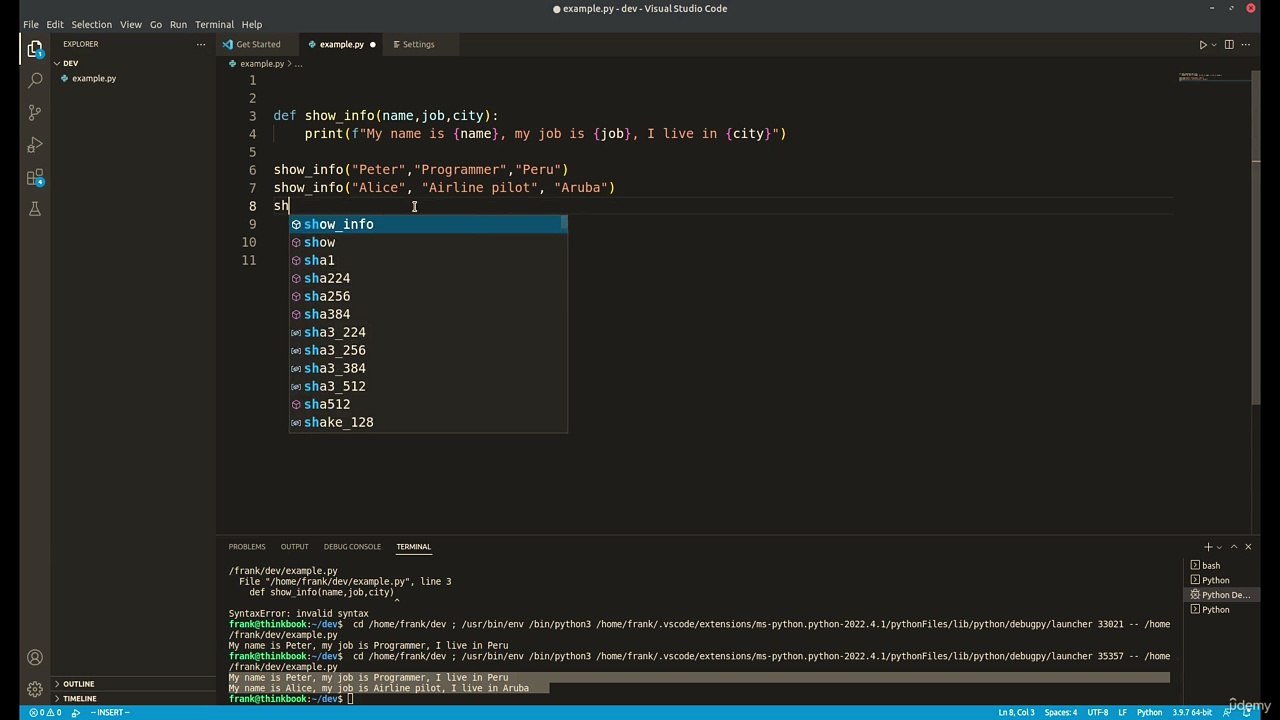The height and width of the screenshot is (720, 1280).
Task: Open the Accounts icon in activity bar
Action: coord(35,658)
